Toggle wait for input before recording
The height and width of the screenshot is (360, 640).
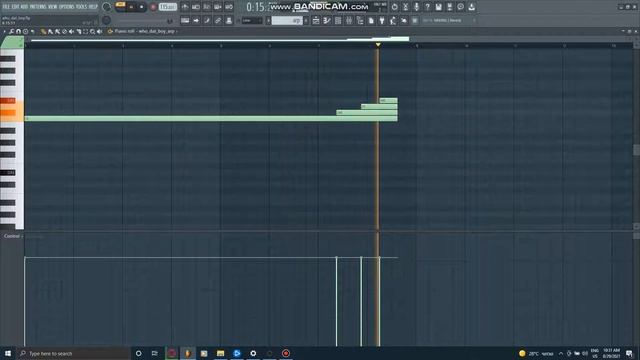[196, 7]
